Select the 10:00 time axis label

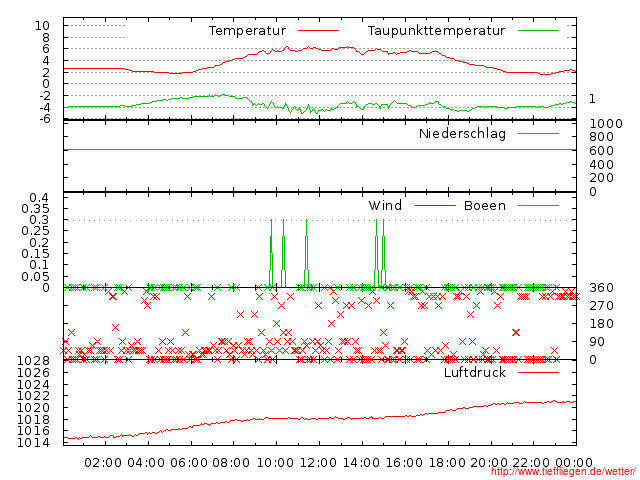click(x=275, y=463)
